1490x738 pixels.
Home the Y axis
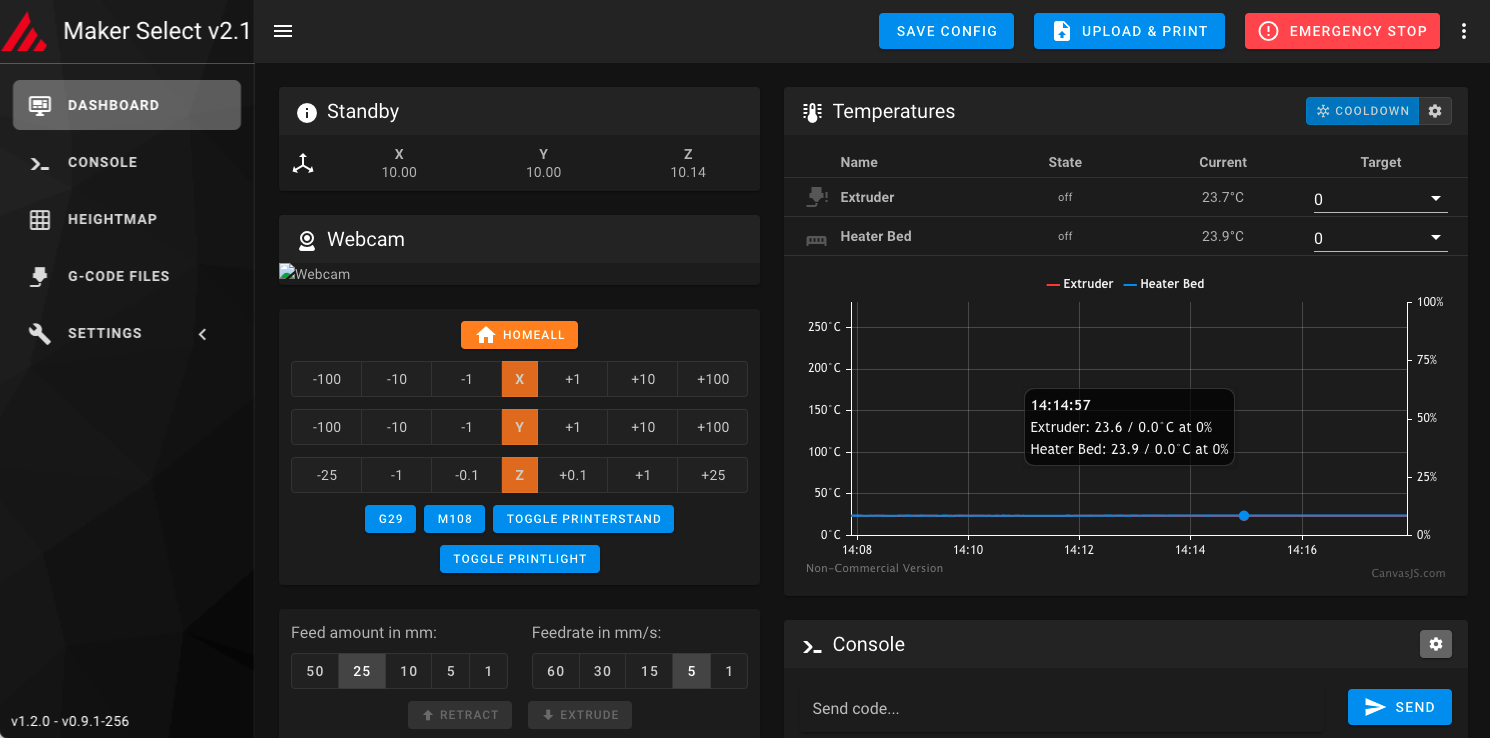[x=520, y=427]
